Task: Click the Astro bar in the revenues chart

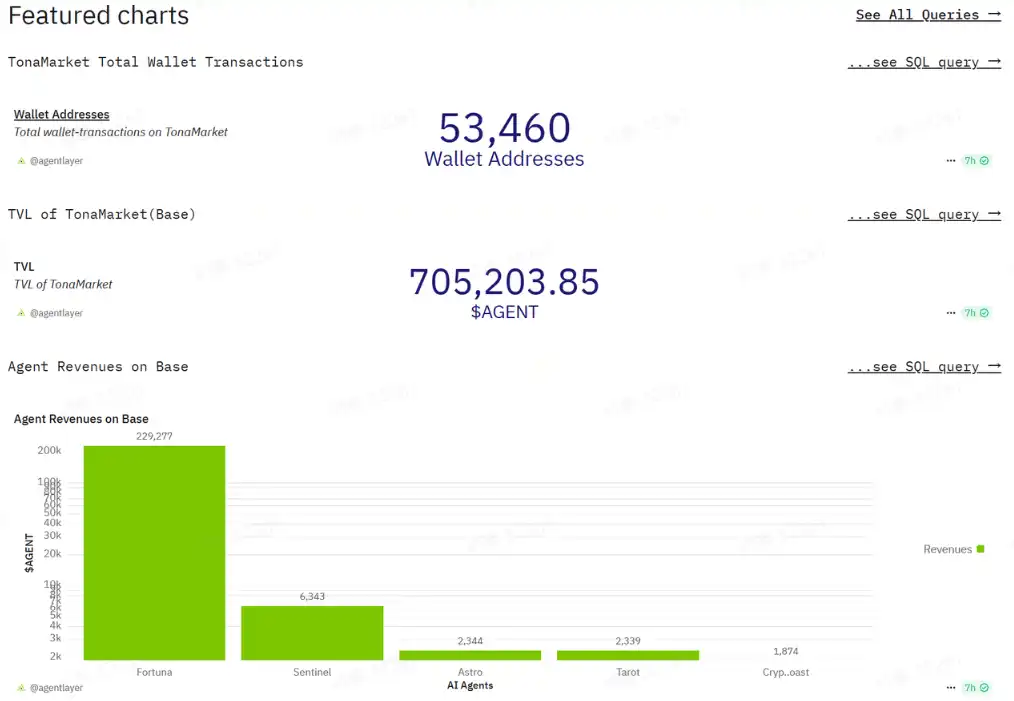Action: pos(470,655)
